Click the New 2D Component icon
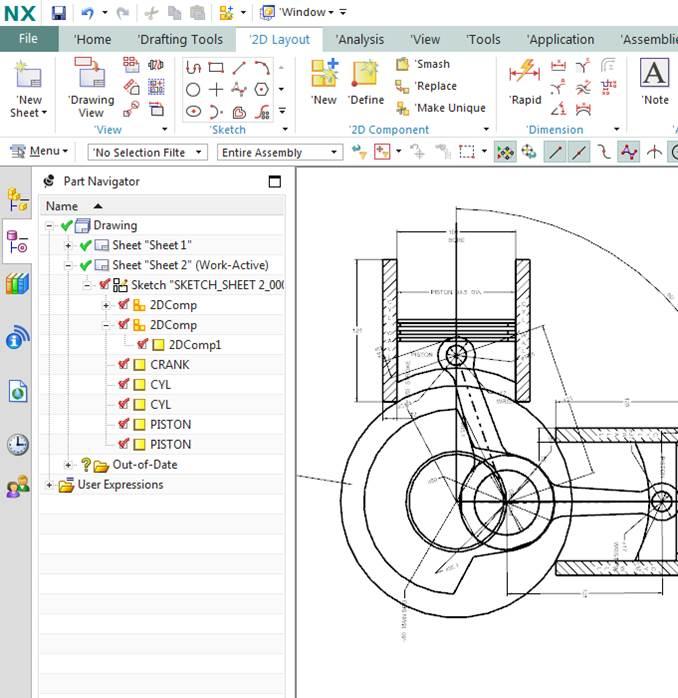This screenshot has width=678, height=698. click(324, 76)
